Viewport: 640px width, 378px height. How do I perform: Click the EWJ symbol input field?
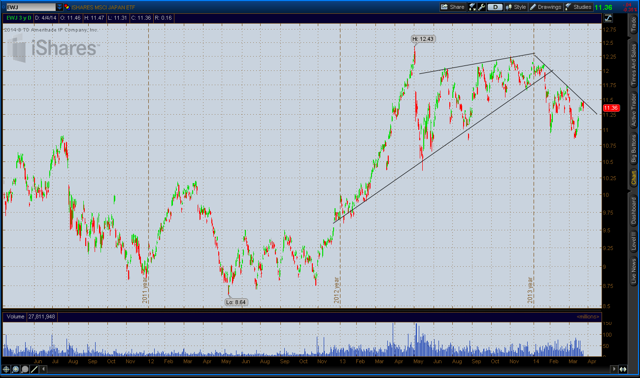(31, 7)
